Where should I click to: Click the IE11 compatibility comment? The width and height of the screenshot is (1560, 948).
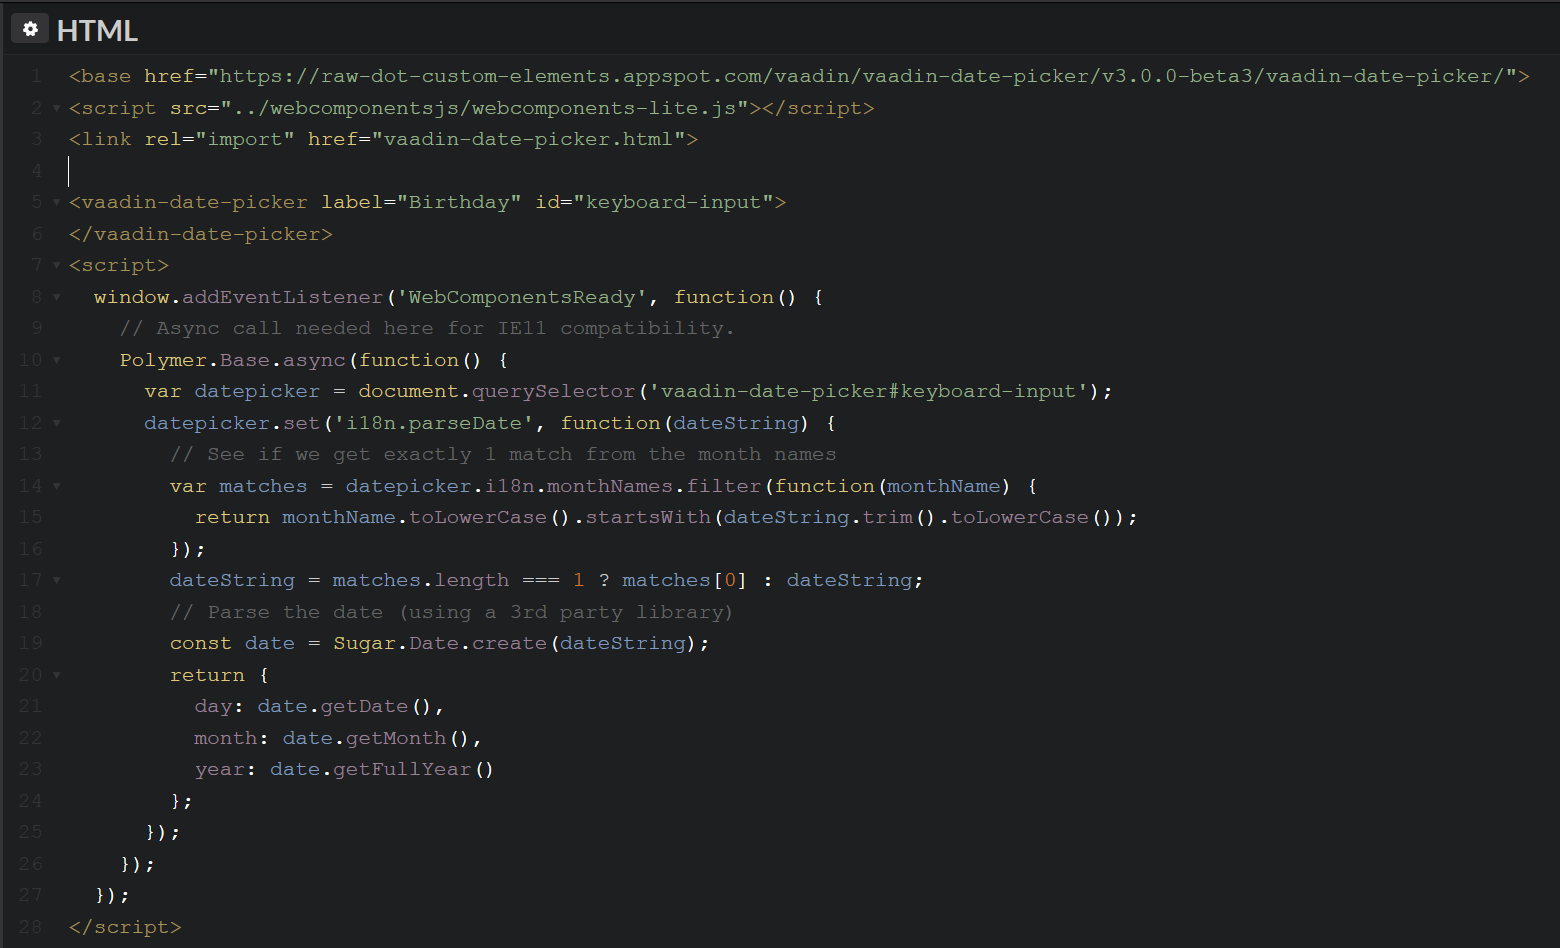(x=427, y=328)
